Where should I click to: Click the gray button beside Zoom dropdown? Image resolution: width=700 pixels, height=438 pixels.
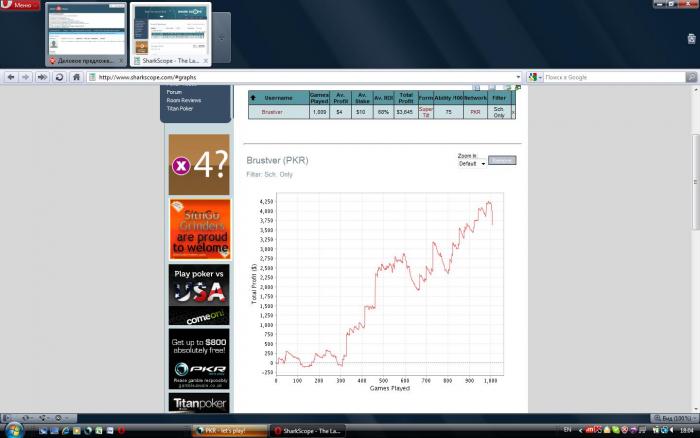[x=502, y=160]
